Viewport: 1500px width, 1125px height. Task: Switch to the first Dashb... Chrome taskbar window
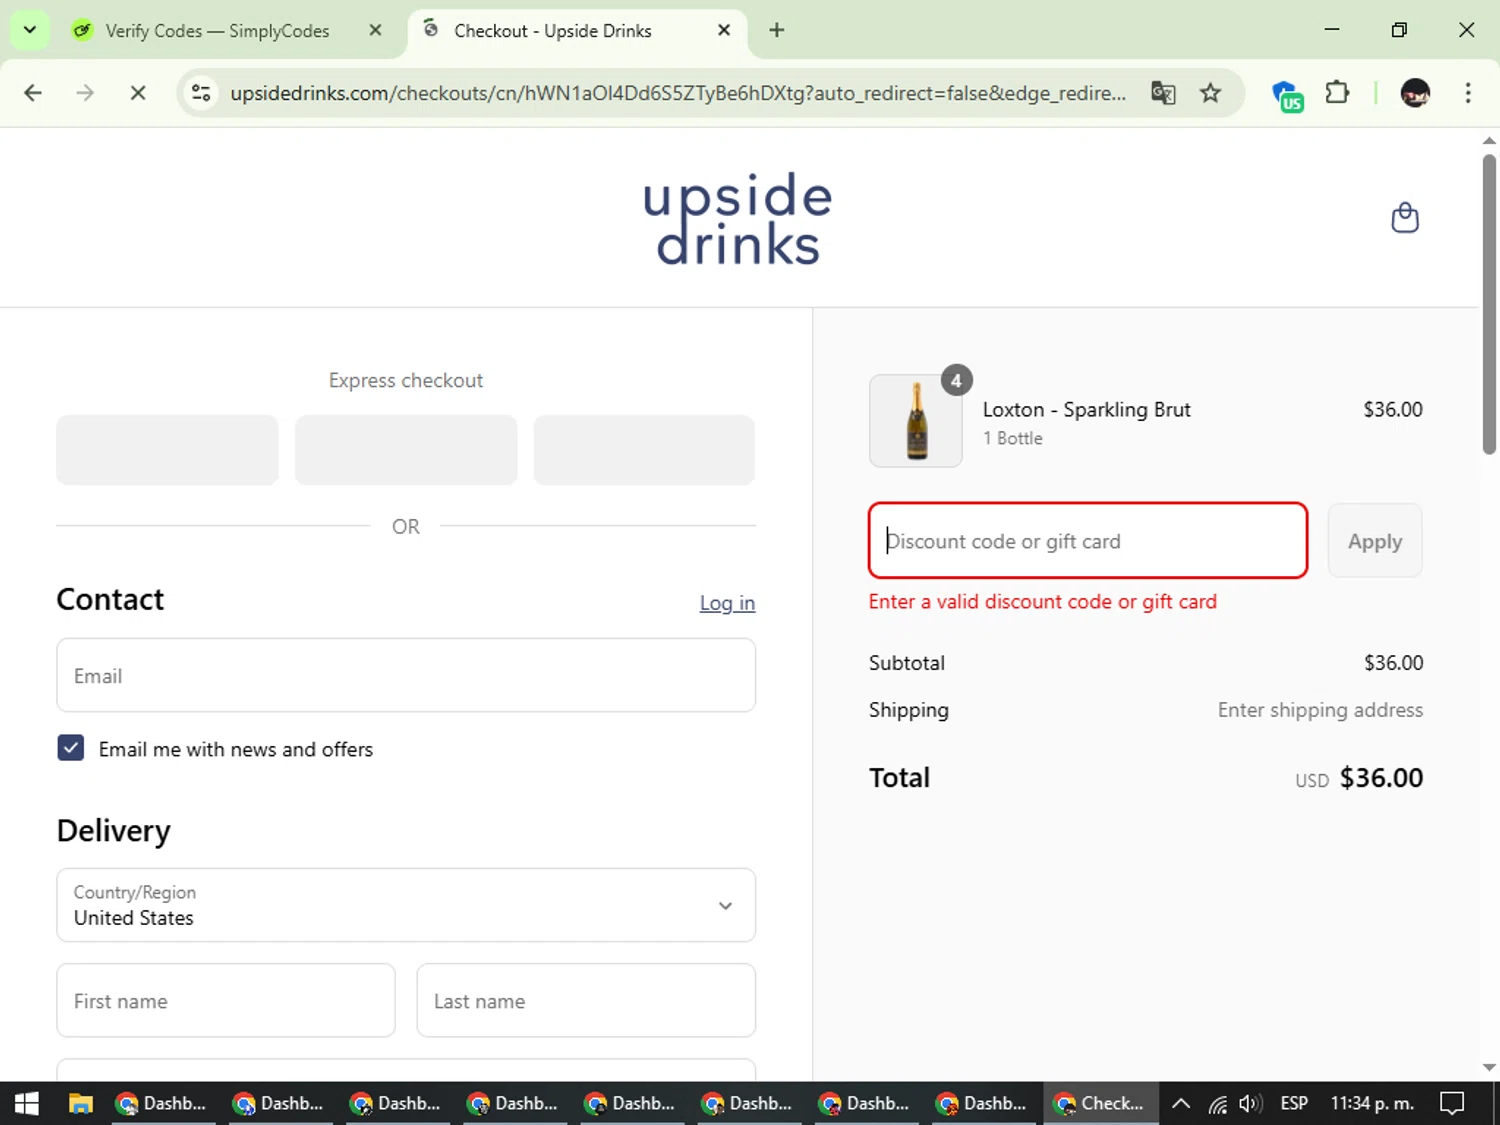click(x=162, y=1103)
